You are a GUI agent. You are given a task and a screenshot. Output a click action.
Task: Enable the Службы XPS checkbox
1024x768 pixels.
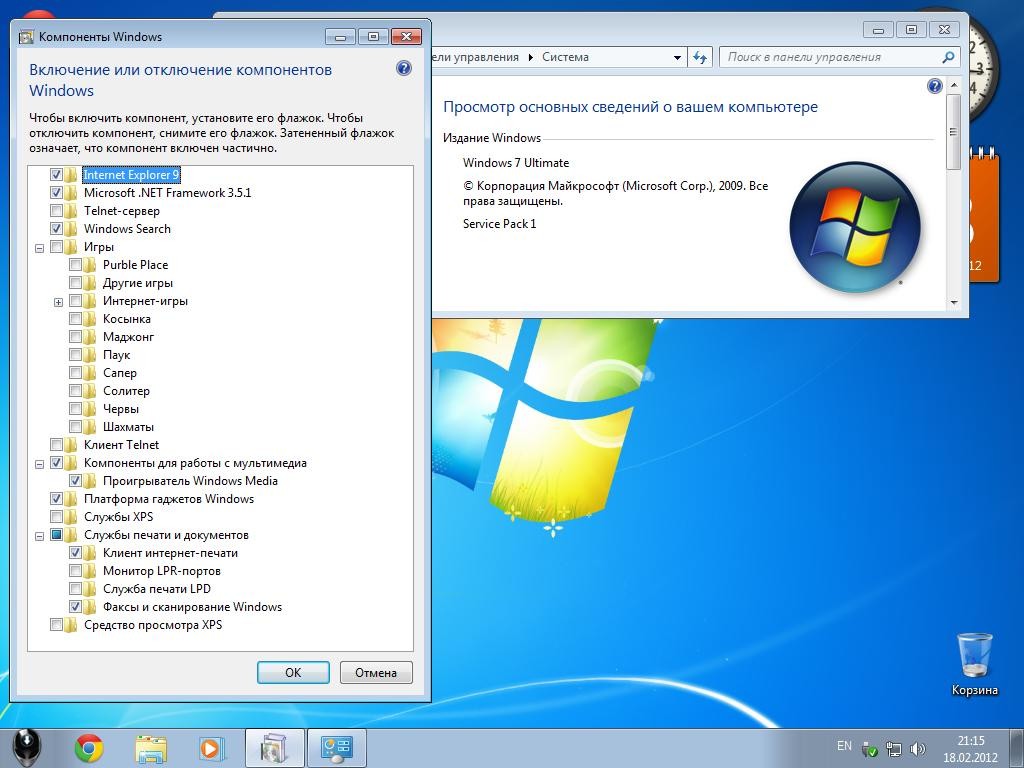tap(56, 517)
